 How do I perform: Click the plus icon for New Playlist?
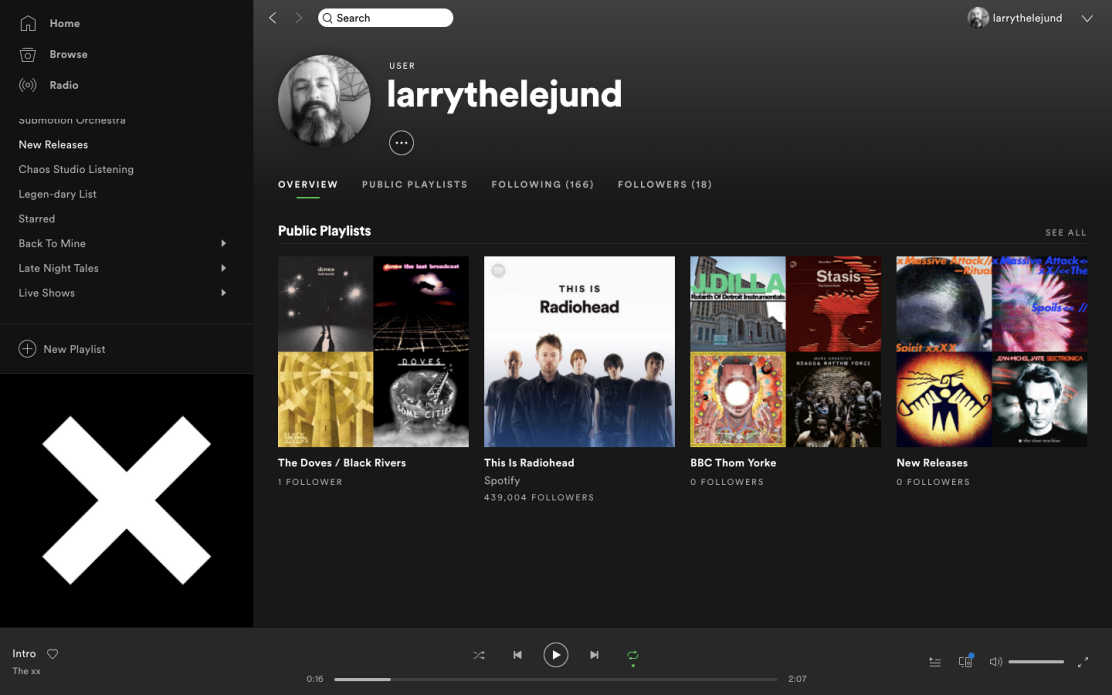point(27,349)
